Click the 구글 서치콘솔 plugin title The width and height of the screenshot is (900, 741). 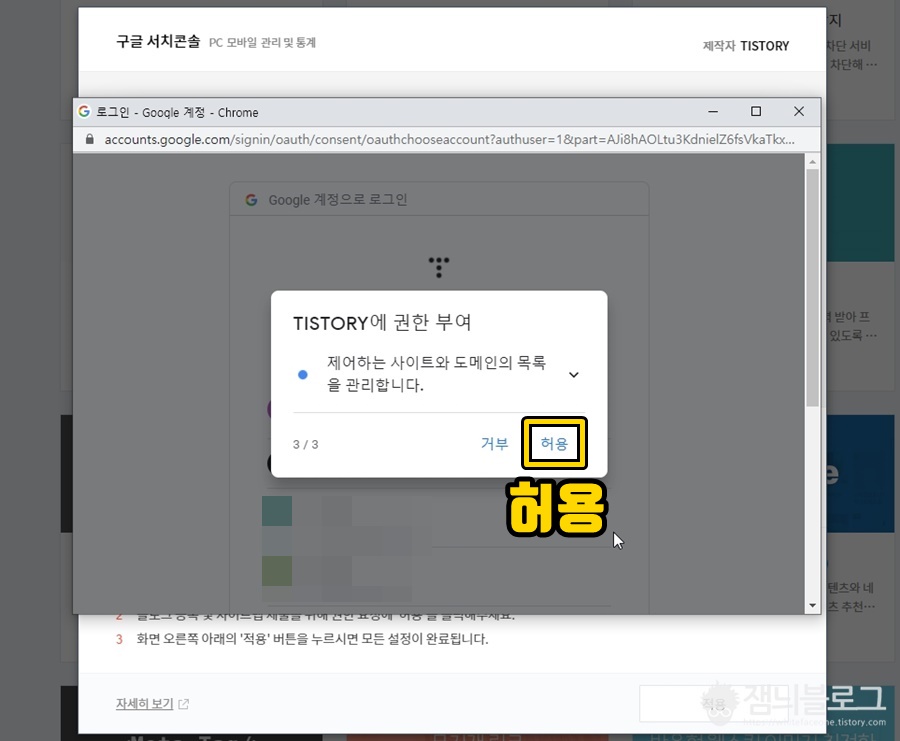(x=158, y=41)
